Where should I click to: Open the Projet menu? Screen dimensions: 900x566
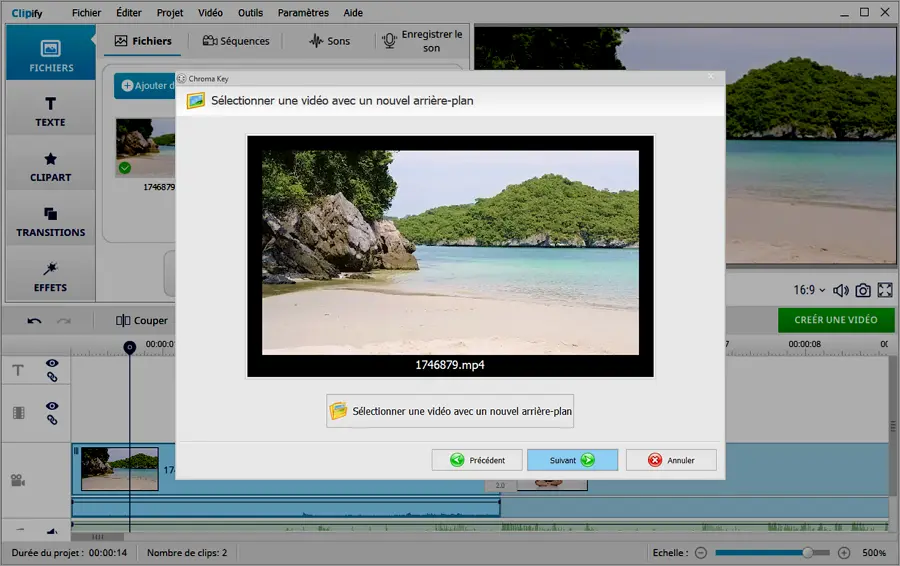pos(170,13)
